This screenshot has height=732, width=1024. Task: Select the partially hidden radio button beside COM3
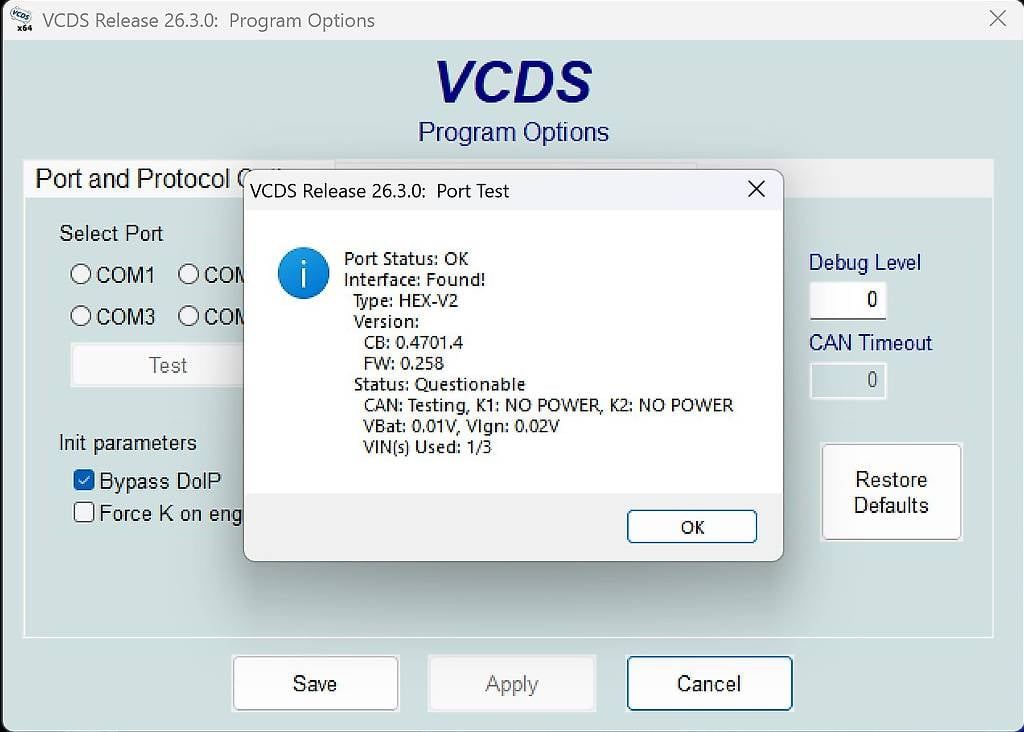tap(188, 316)
